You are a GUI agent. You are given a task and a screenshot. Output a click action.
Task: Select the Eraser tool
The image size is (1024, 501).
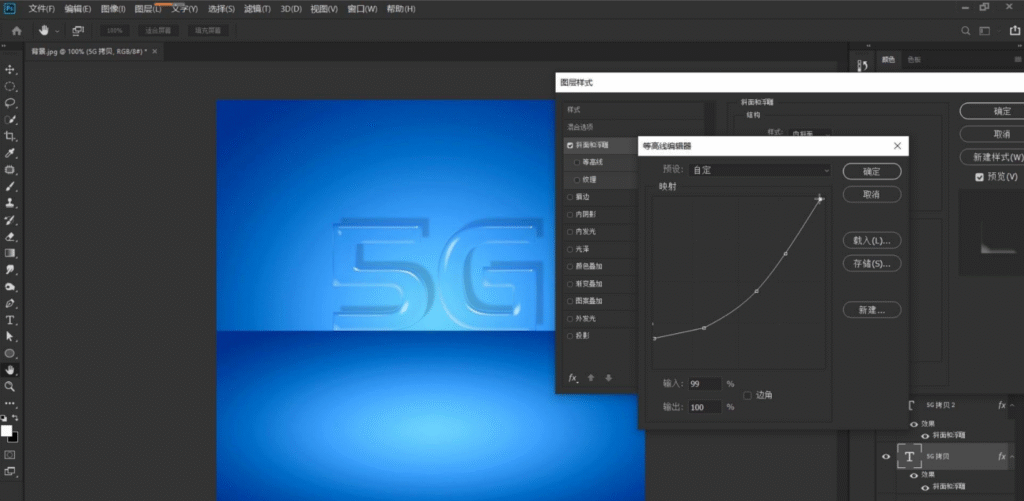pyautogui.click(x=10, y=236)
